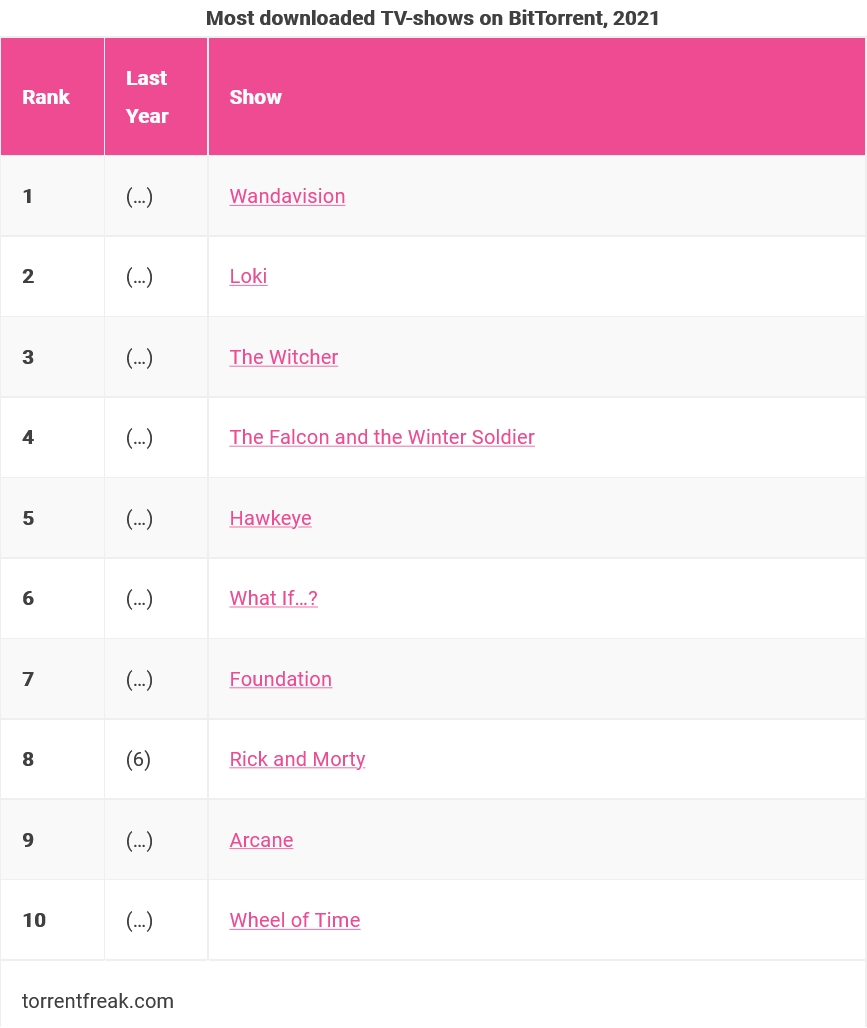The image size is (867, 1028).
Task: Click the torrentfreak.com source text
Action: (x=98, y=1001)
